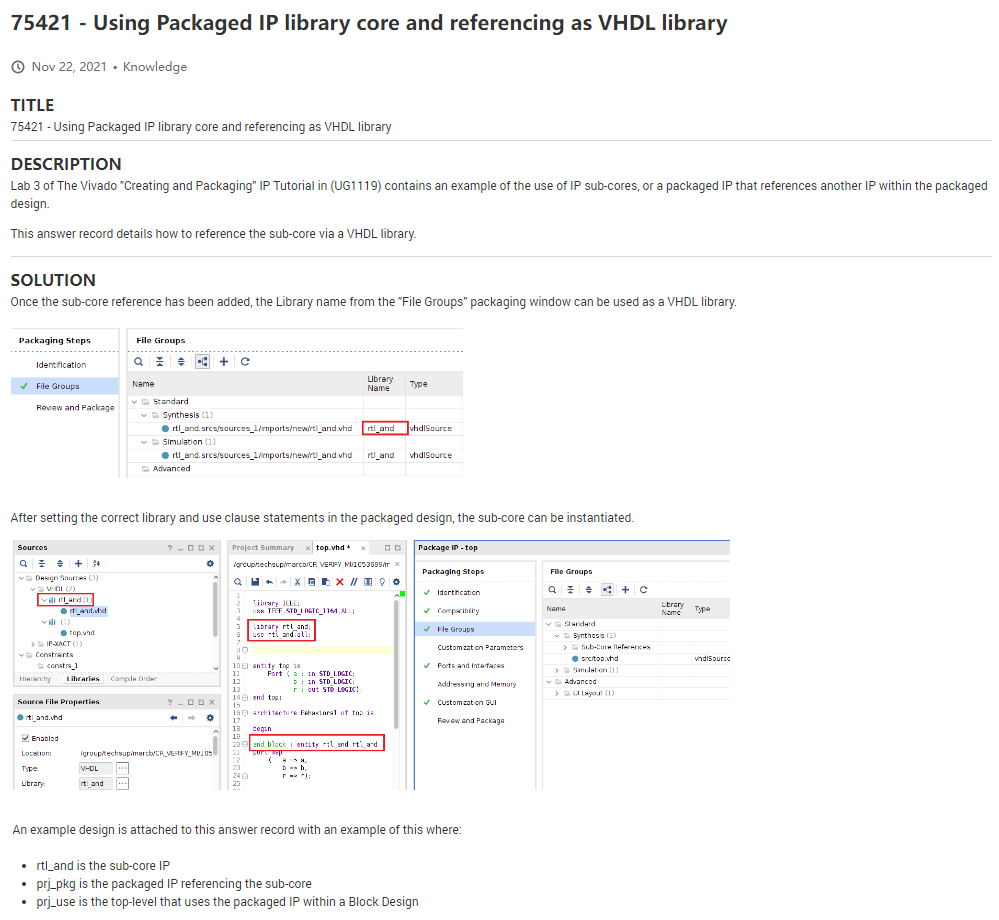Expand the UI Layout (1) node
This screenshot has width=999, height=920.
coord(556,693)
